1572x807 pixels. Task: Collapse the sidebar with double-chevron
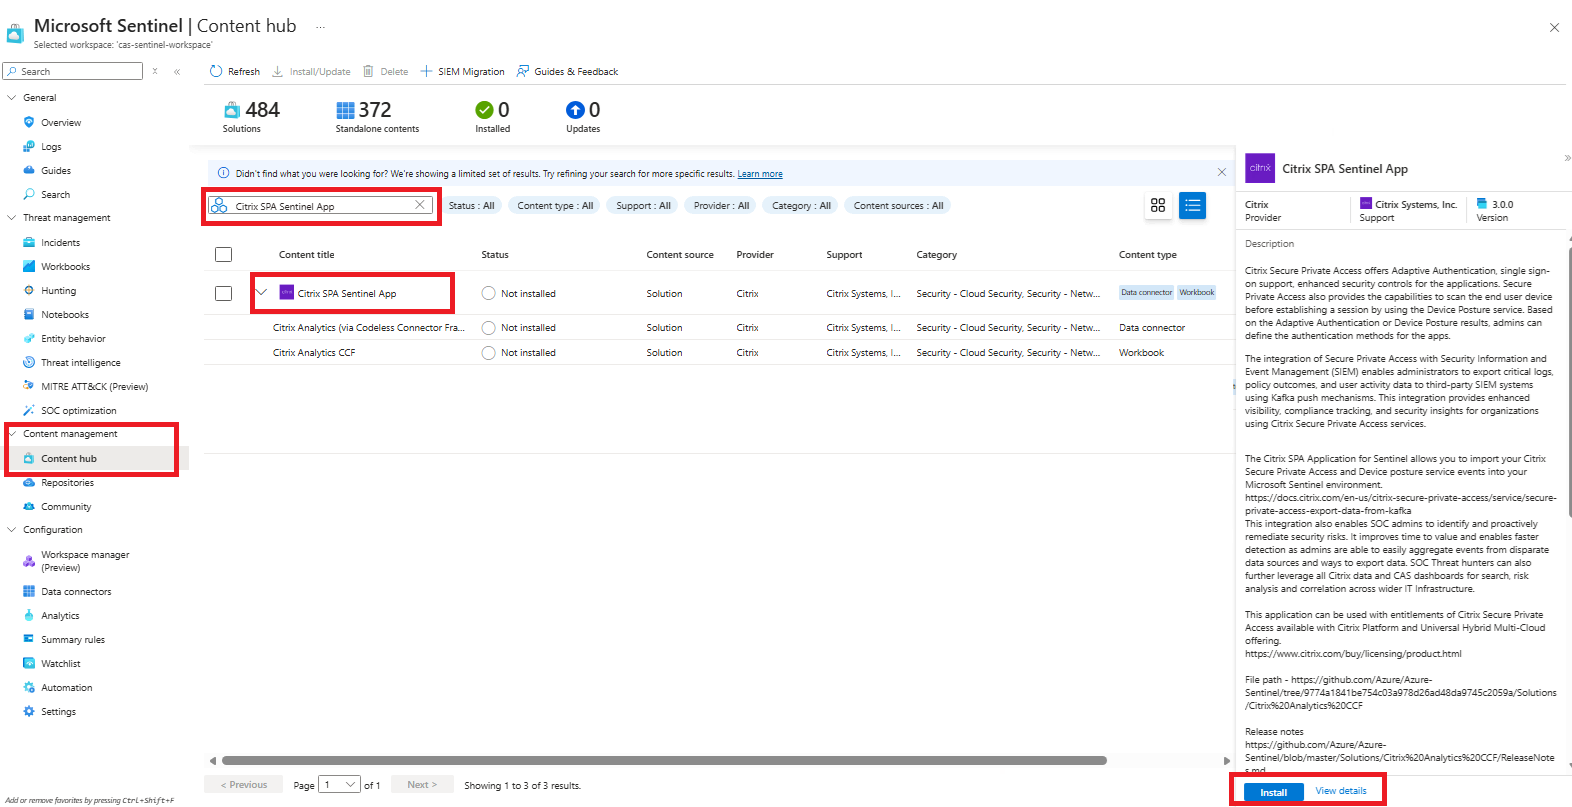click(177, 72)
